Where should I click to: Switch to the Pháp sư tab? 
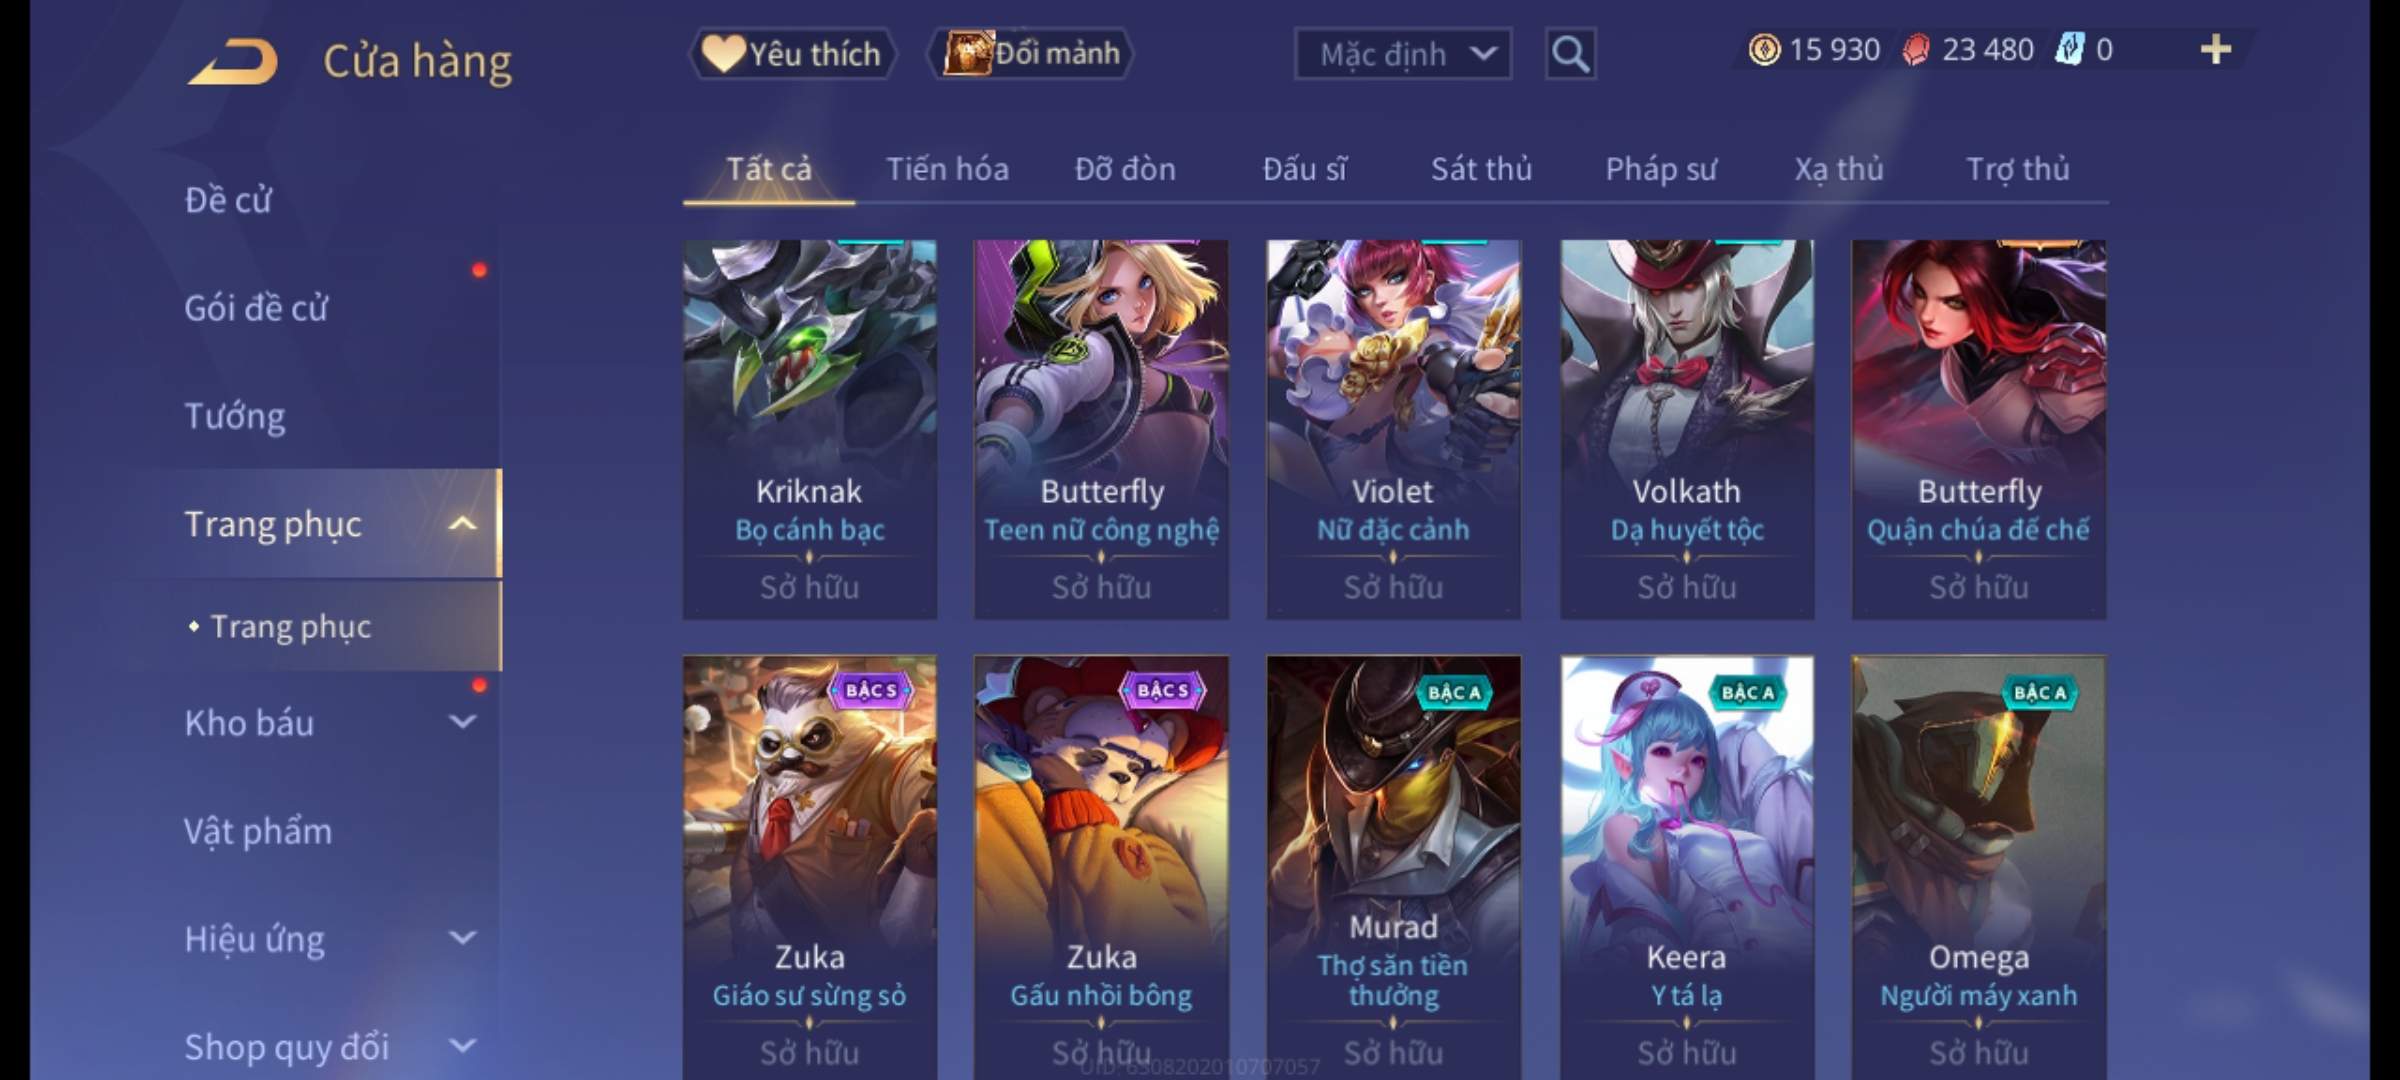click(1660, 169)
